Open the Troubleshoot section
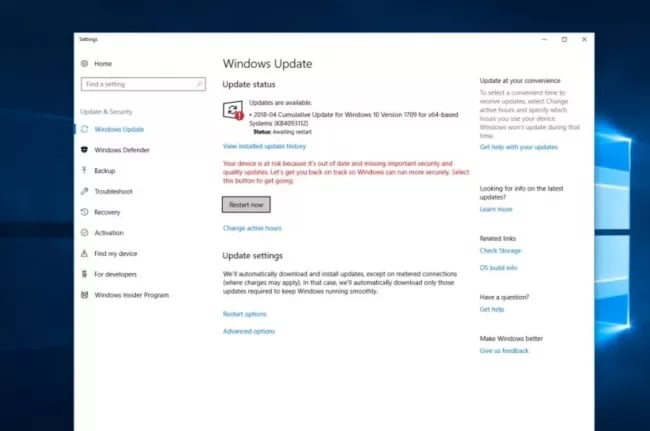650x431 pixels. tap(113, 191)
